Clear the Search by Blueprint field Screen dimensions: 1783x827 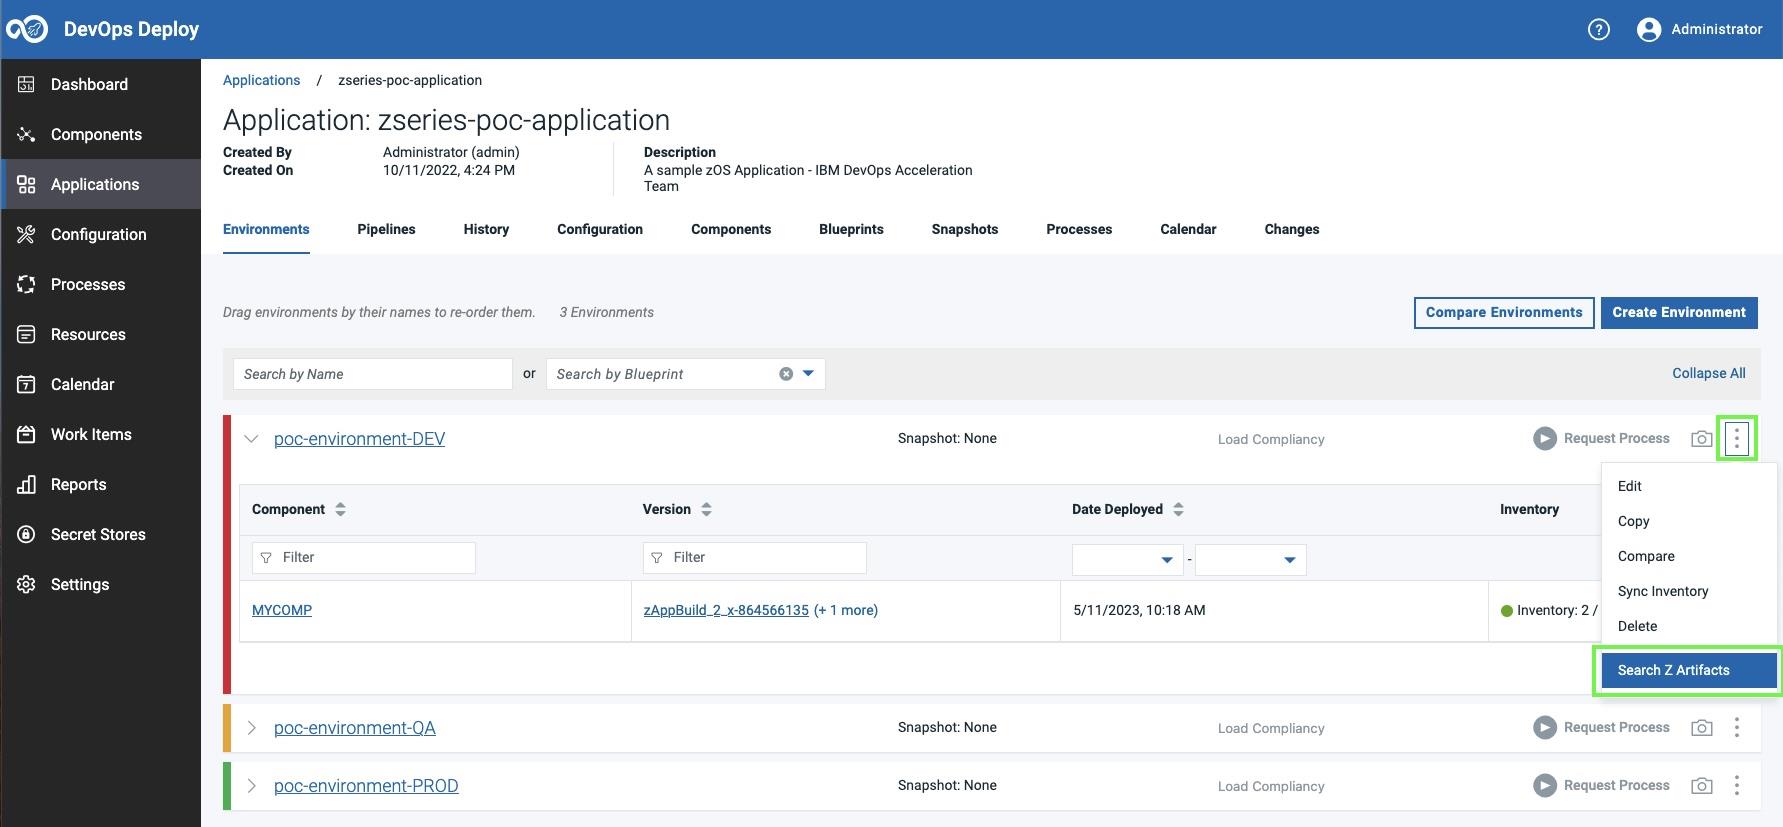(786, 374)
